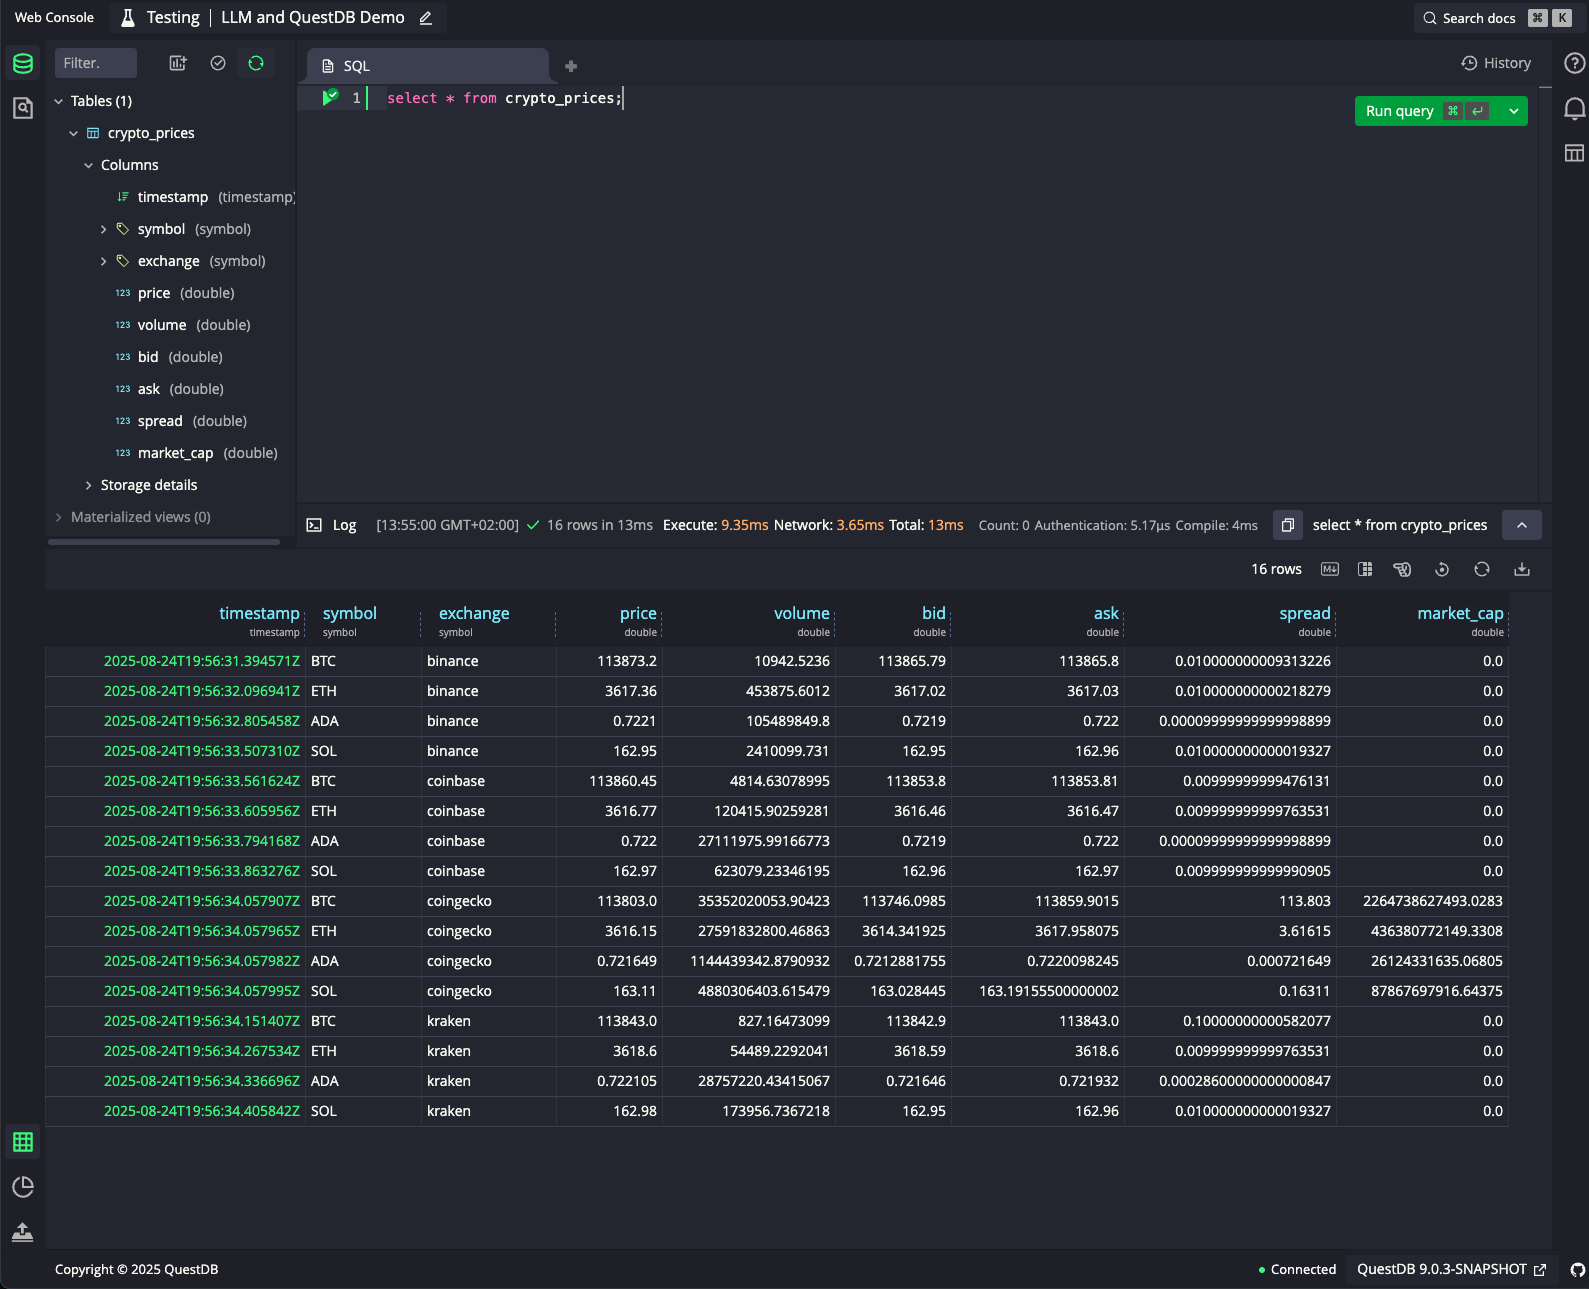The width and height of the screenshot is (1589, 1289).
Task: Open the table layout icon on right sidebar
Action: (x=1574, y=153)
